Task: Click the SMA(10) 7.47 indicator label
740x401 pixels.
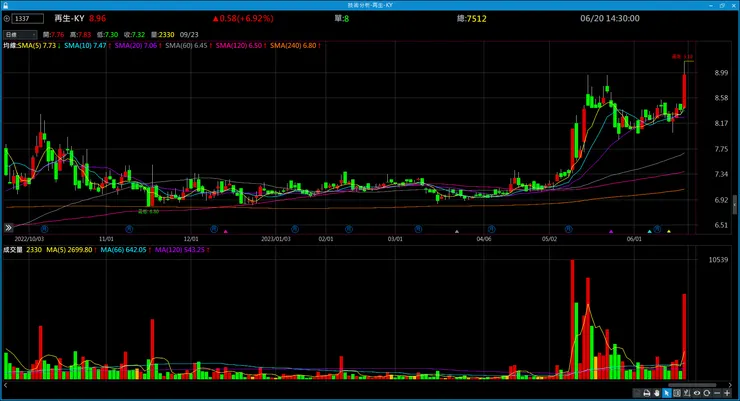Action: click(85, 46)
